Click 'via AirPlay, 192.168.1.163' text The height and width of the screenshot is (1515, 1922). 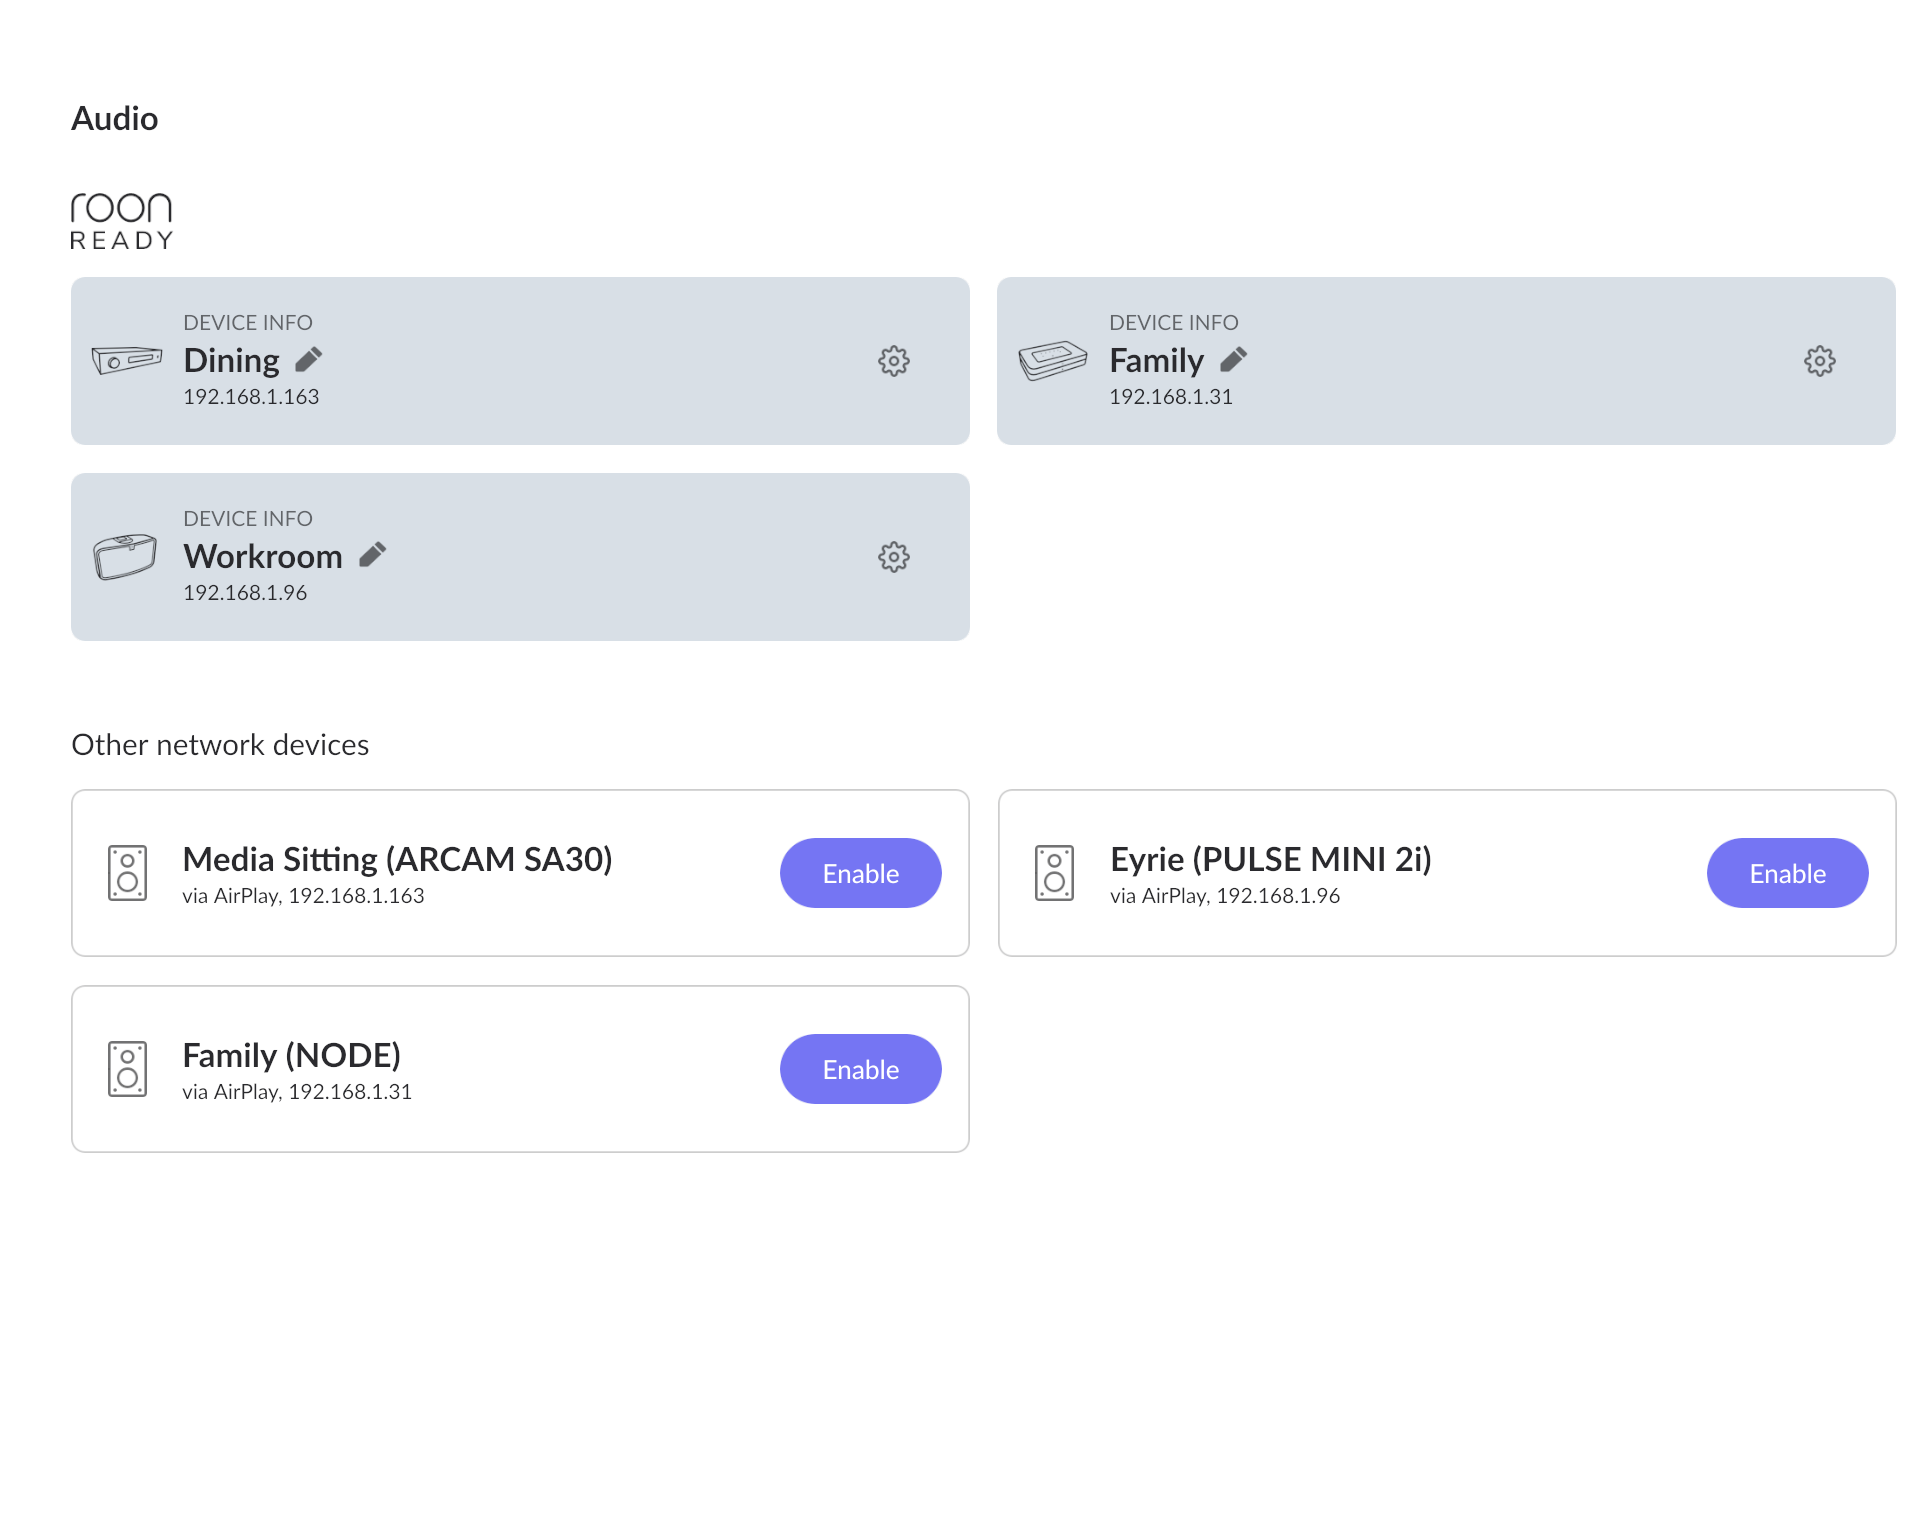click(303, 896)
